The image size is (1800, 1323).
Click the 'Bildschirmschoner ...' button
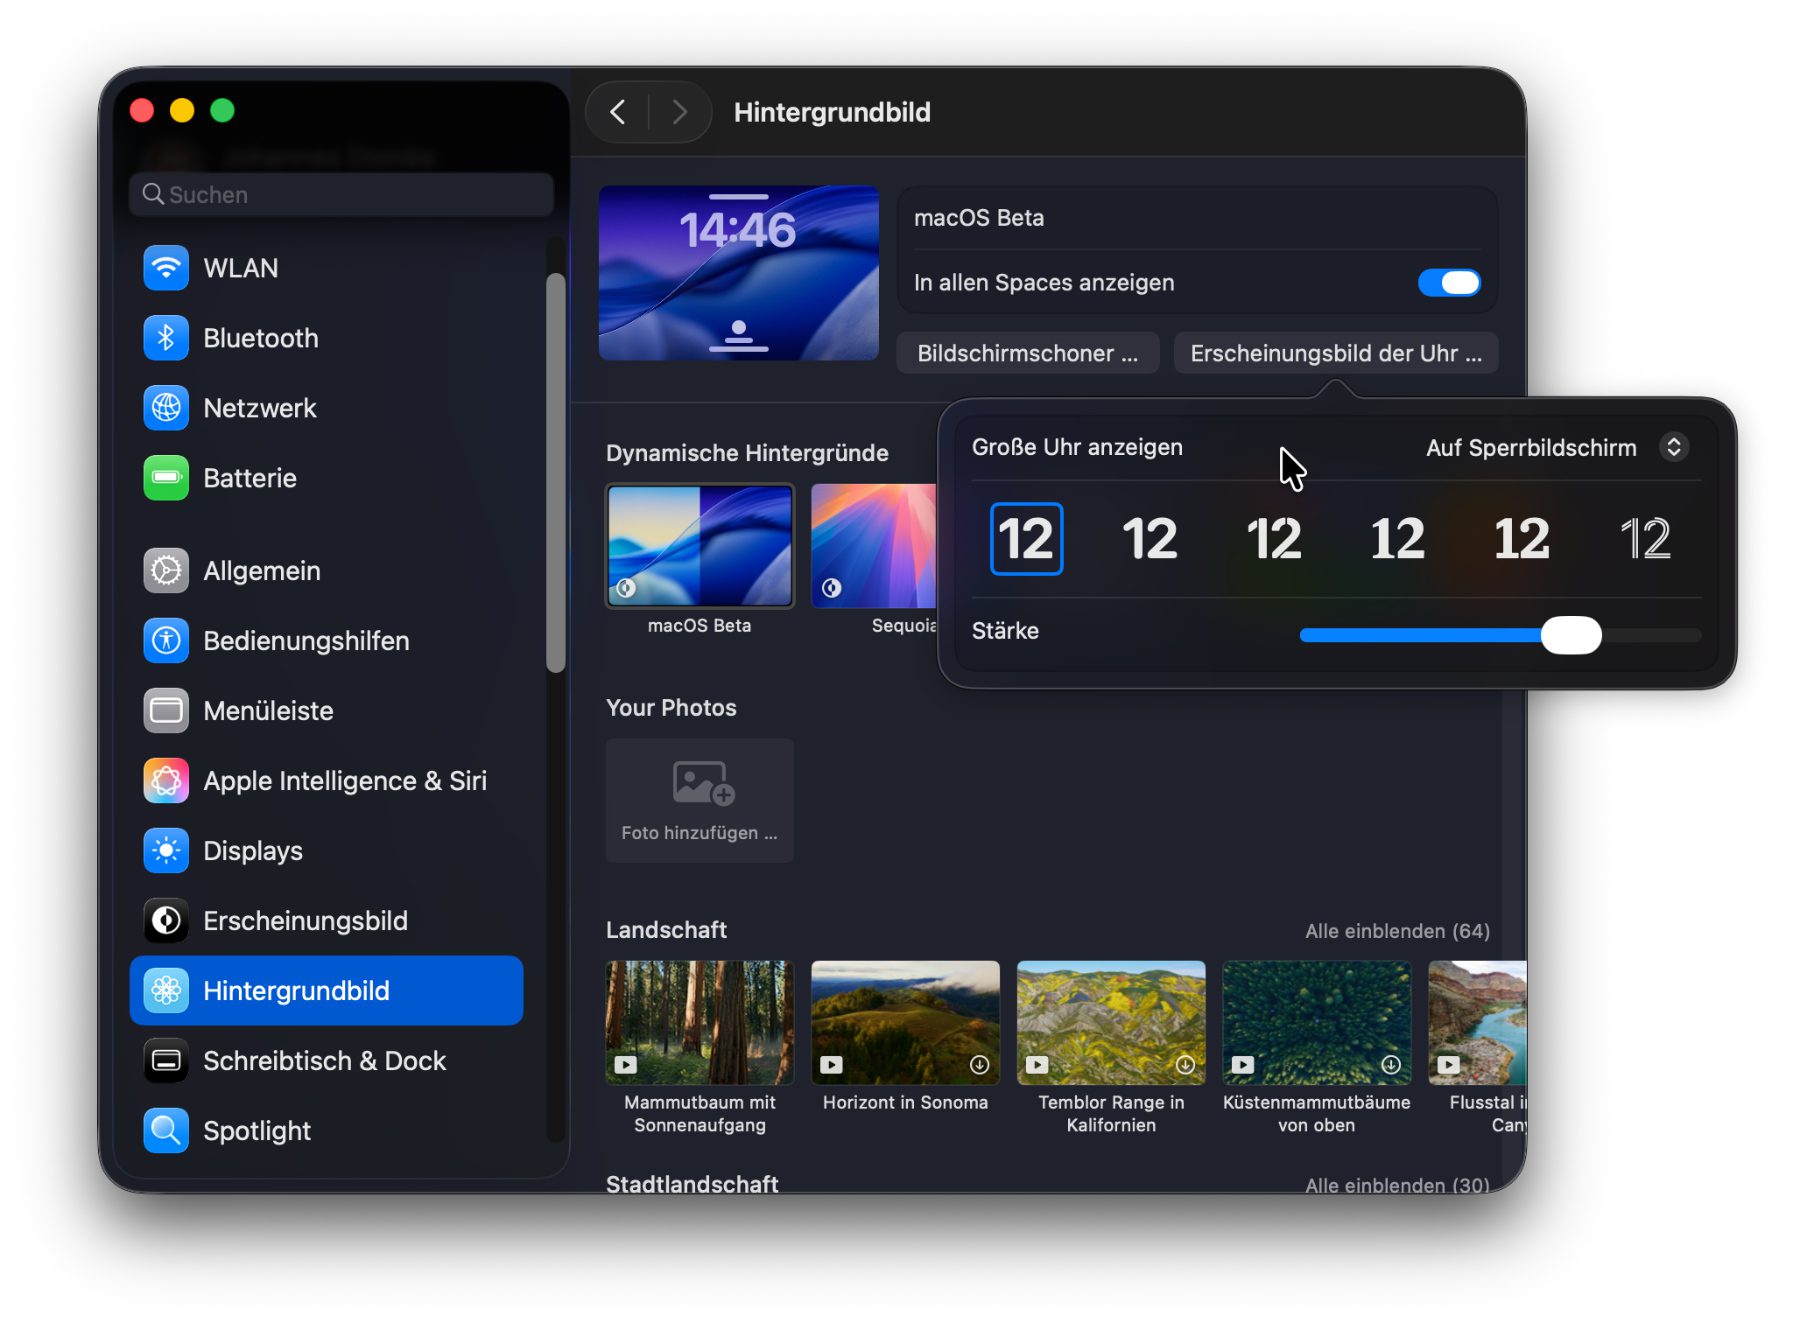pyautogui.click(x=1027, y=354)
